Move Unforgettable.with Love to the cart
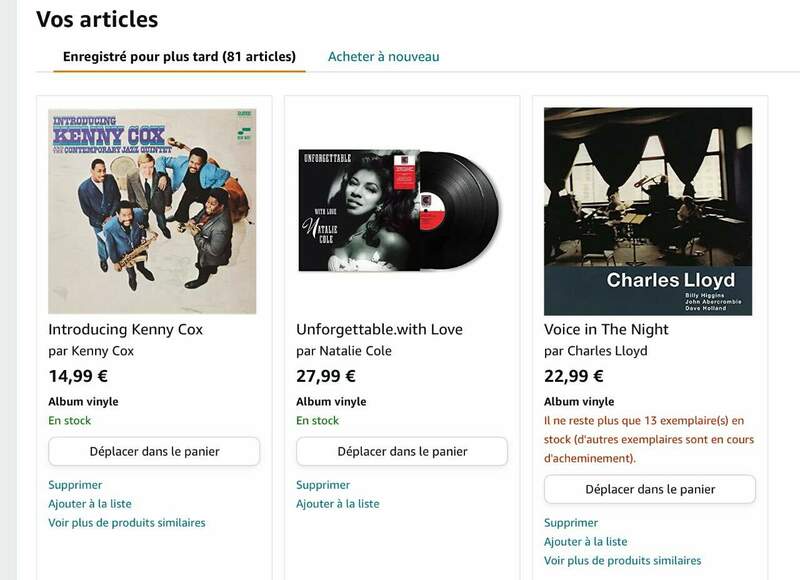The image size is (800, 580). point(402,451)
